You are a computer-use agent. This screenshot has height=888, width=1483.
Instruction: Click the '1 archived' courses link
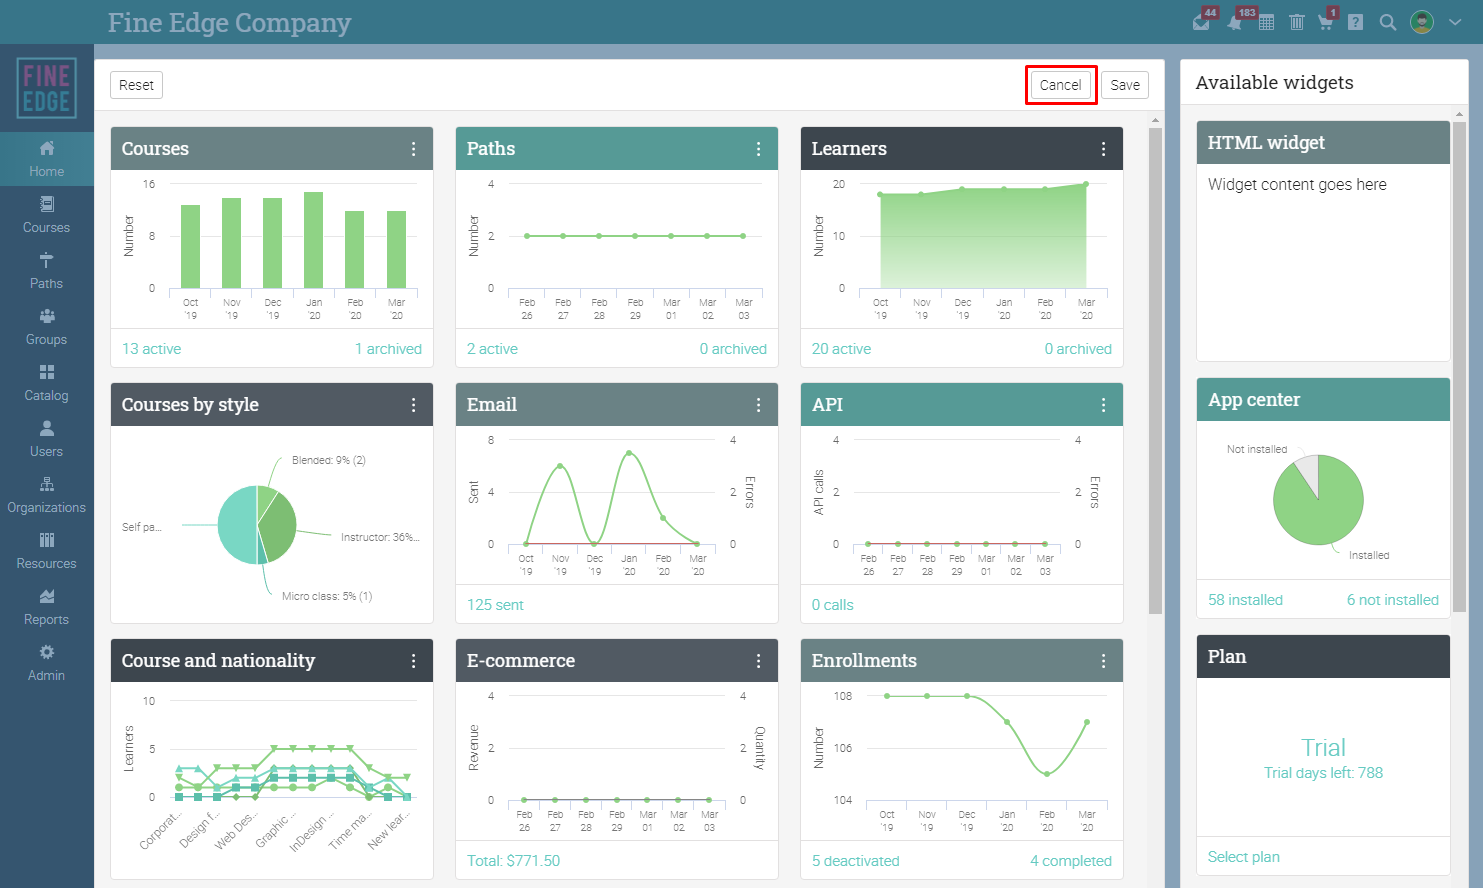pos(388,349)
